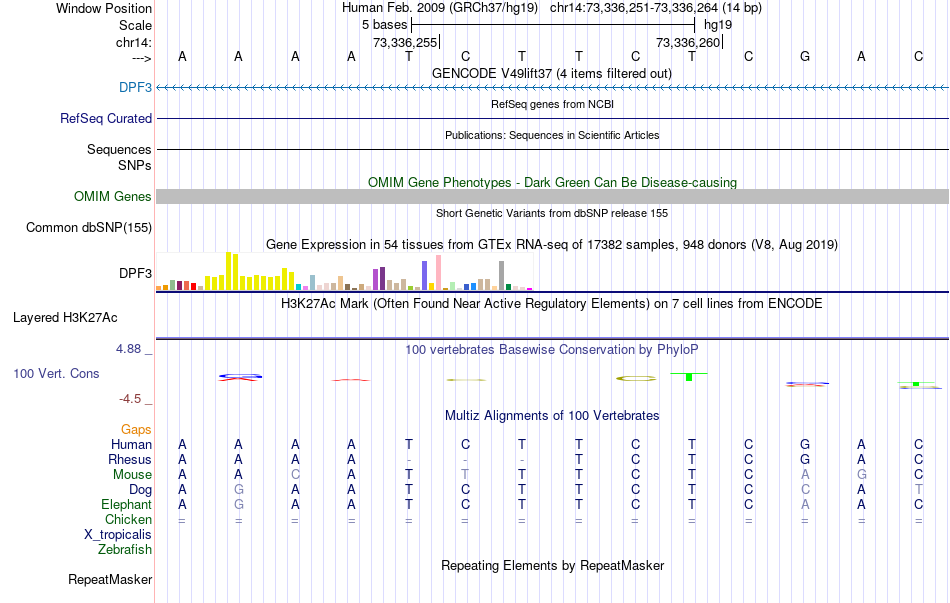The width and height of the screenshot is (950, 603).
Task: Select the DPF3 label beside the GTEx bar chart
Action: point(135,273)
